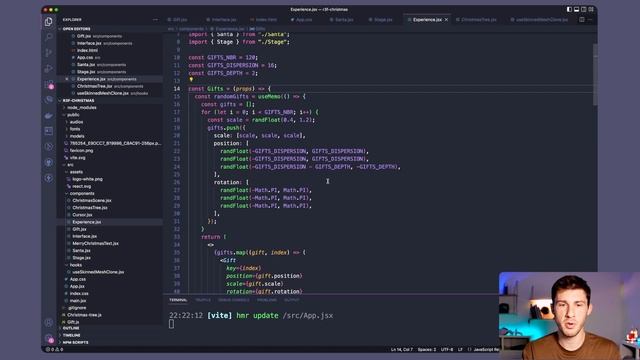Open the Search view in activity bar
The image size is (640, 360).
click(x=49, y=37)
